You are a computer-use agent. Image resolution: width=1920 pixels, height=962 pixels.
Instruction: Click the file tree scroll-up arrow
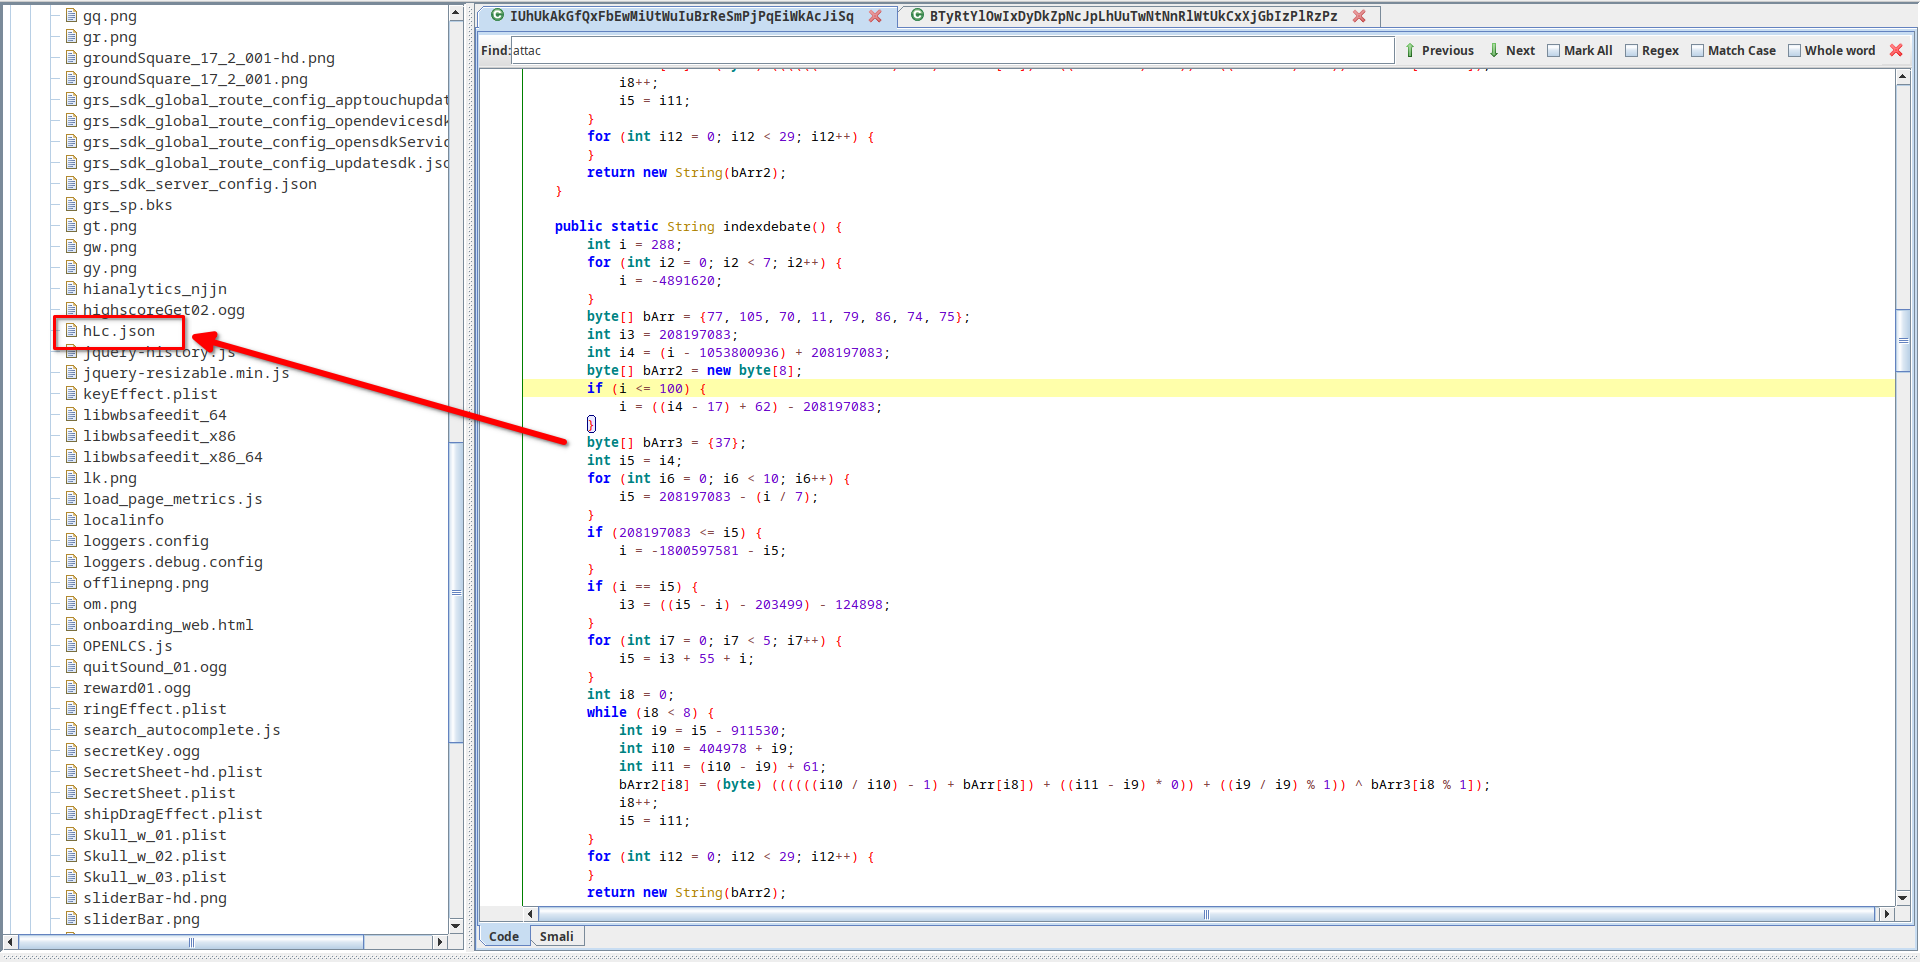(x=456, y=13)
